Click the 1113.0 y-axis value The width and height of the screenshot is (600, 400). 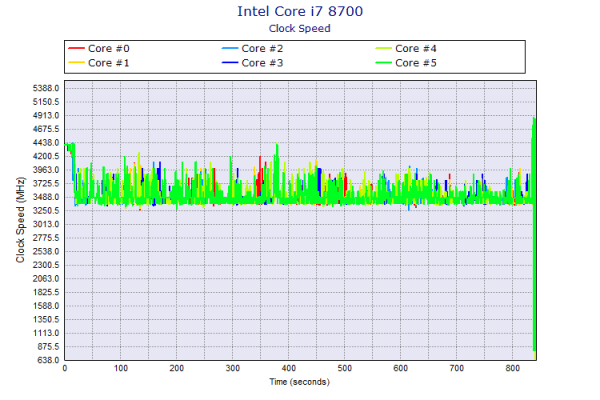[x=46, y=333]
